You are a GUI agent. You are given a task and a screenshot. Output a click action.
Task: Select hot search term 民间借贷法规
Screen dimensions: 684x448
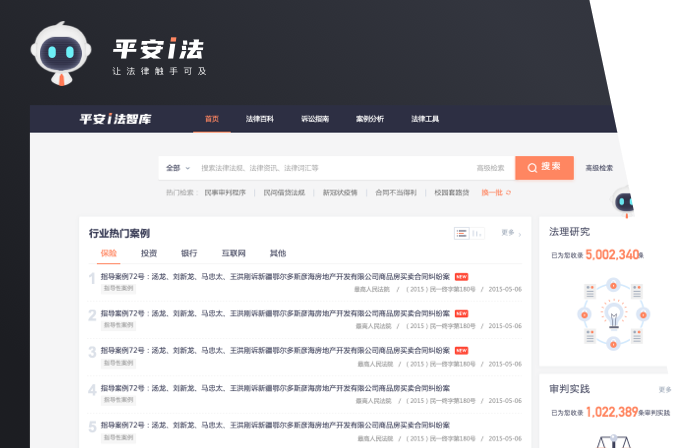click(284, 192)
